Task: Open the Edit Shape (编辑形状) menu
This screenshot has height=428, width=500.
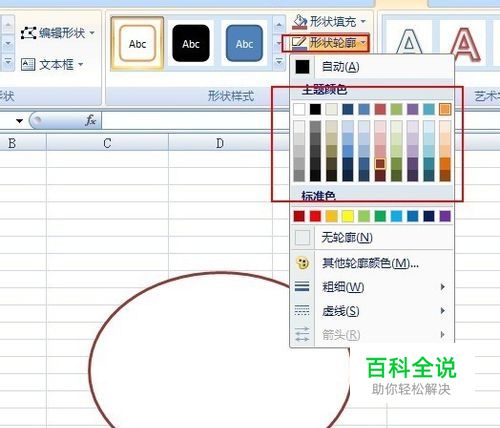Action: (x=57, y=33)
